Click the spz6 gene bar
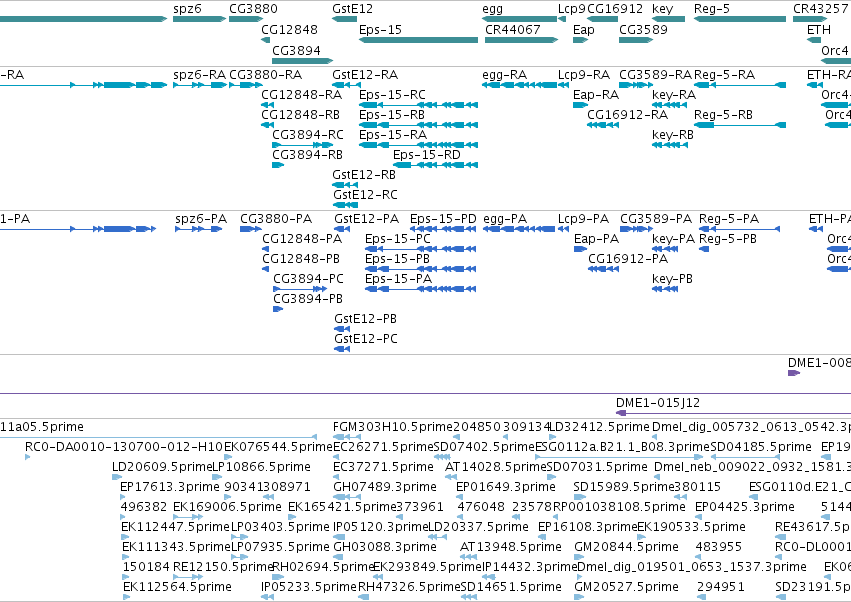The height and width of the screenshot is (602, 851). click(x=199, y=19)
